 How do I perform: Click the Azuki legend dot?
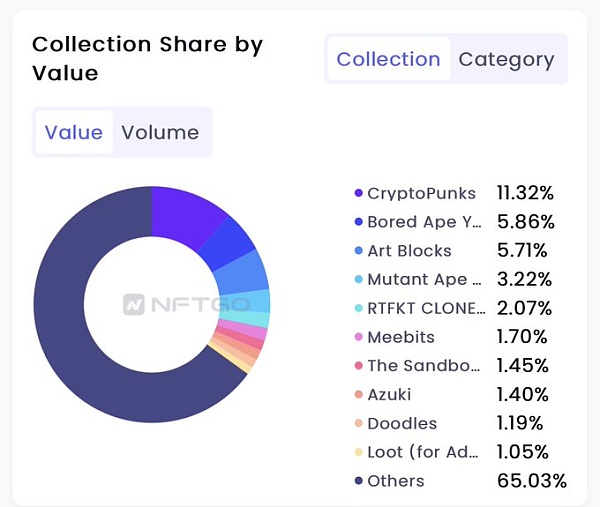[x=358, y=395]
